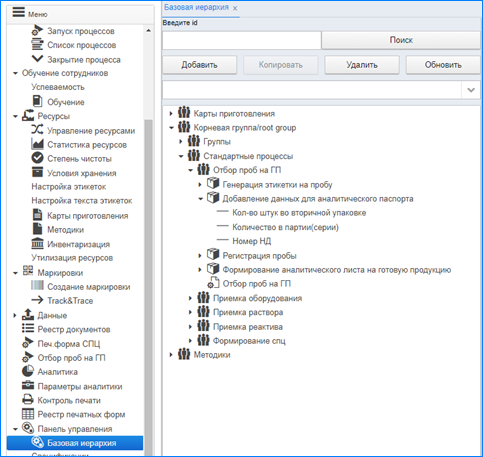Click the Степень чистоты check-circle icon
This screenshot has width=483, height=457.
coord(37,158)
